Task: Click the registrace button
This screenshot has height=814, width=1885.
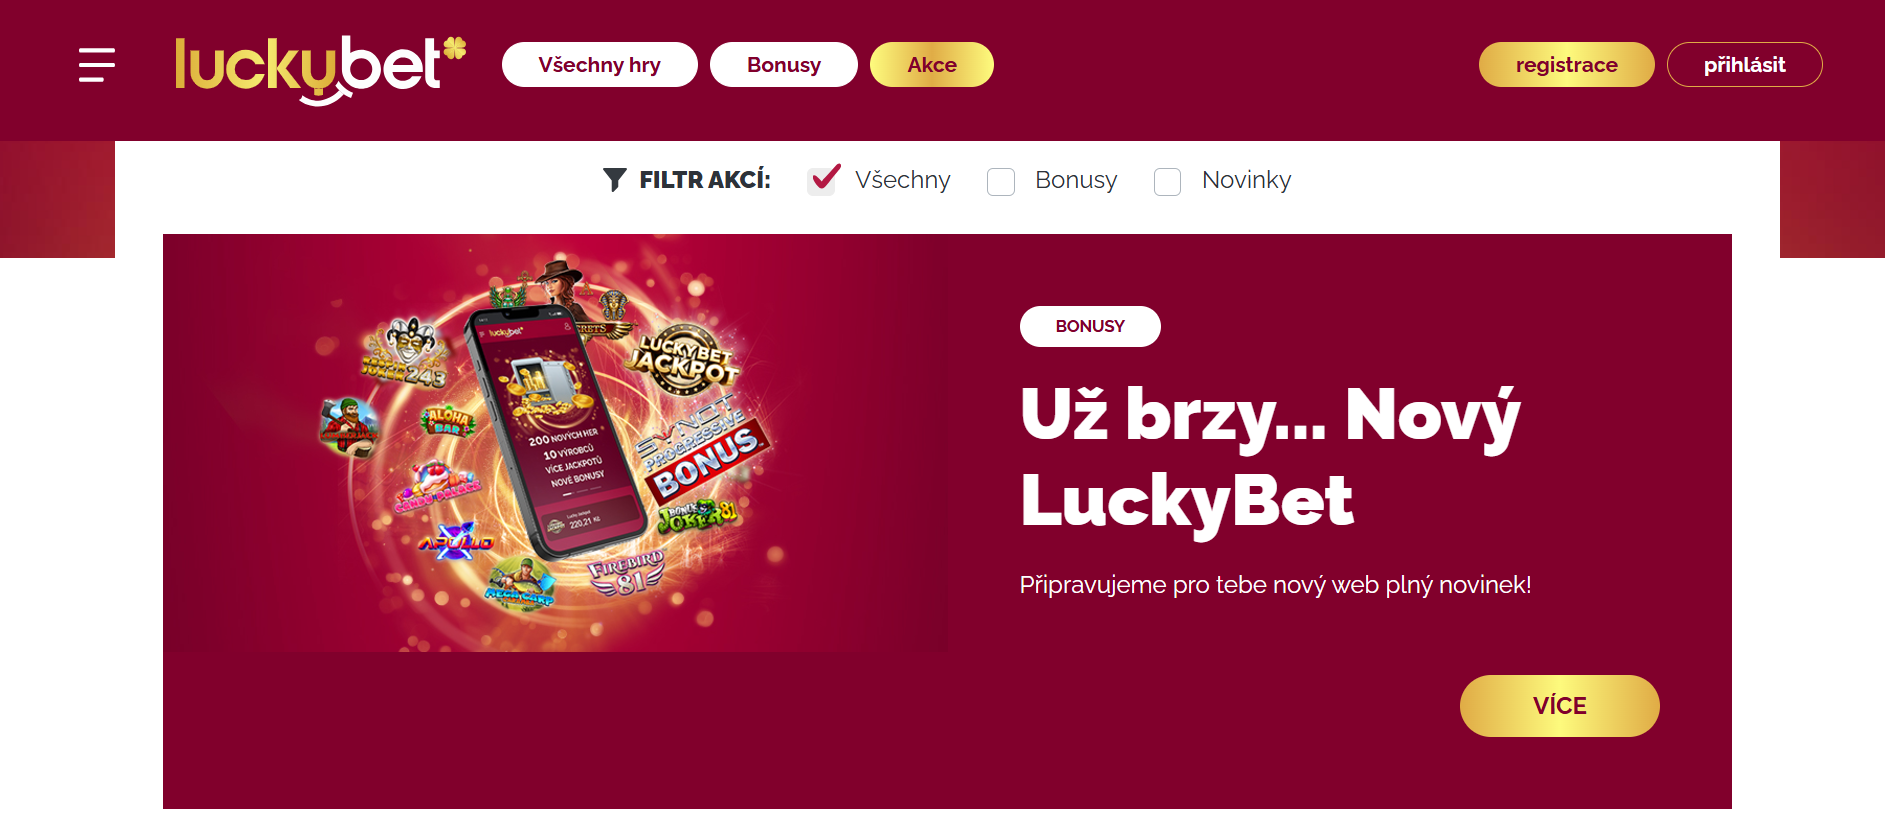Action: click(1567, 65)
